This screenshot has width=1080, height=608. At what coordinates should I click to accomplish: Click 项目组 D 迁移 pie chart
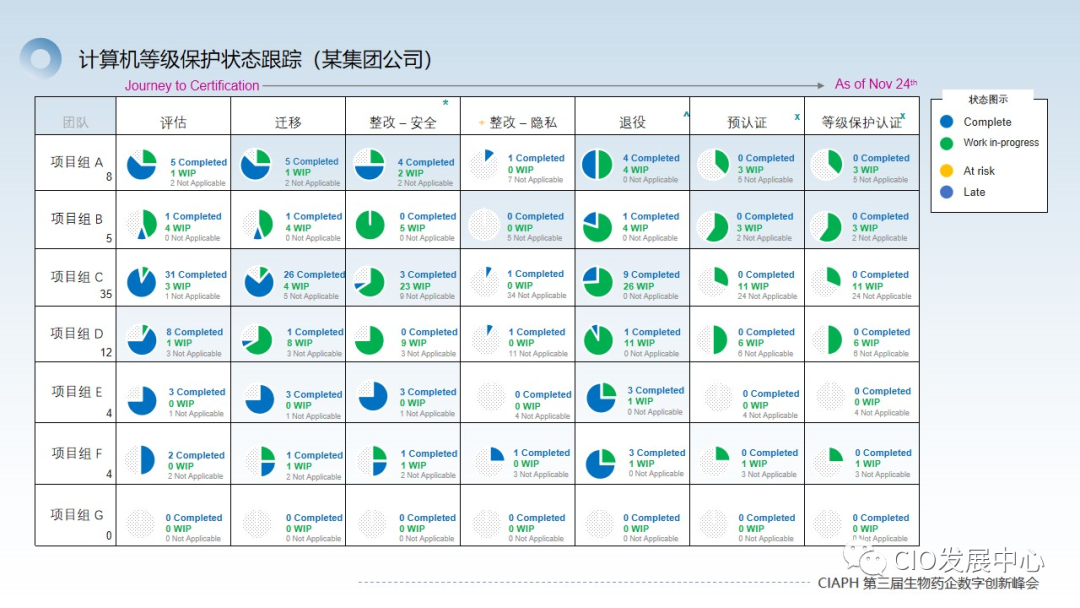click(x=257, y=340)
